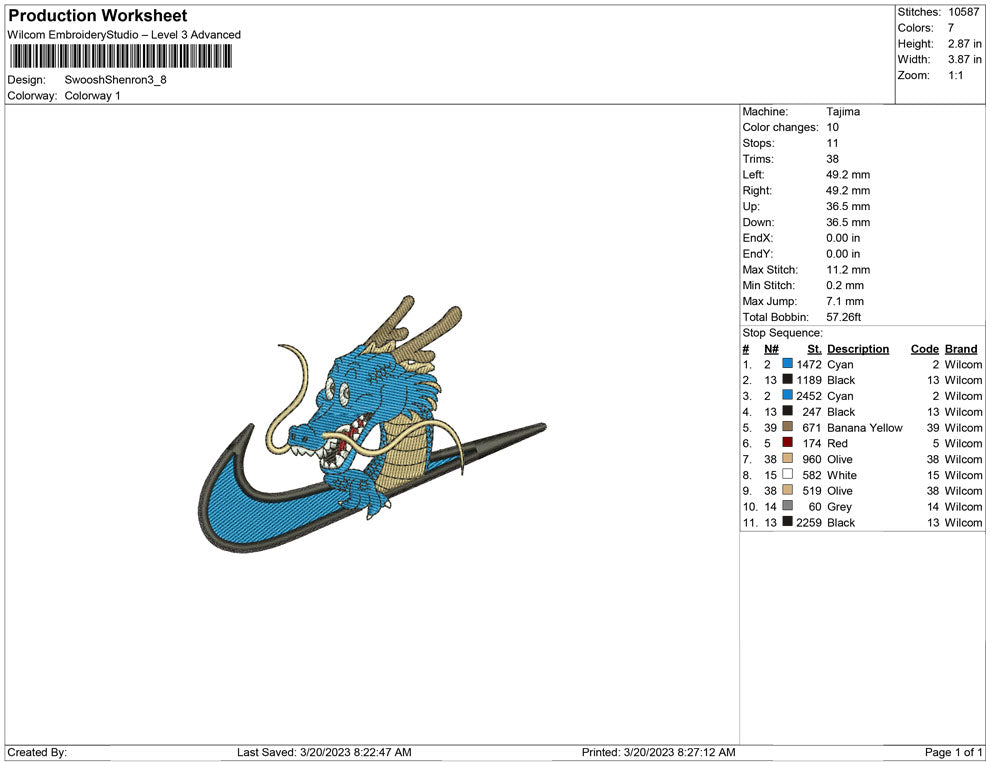Click the 'Red' description in row 6
Viewport: 990px width, 762px height.
(837, 443)
